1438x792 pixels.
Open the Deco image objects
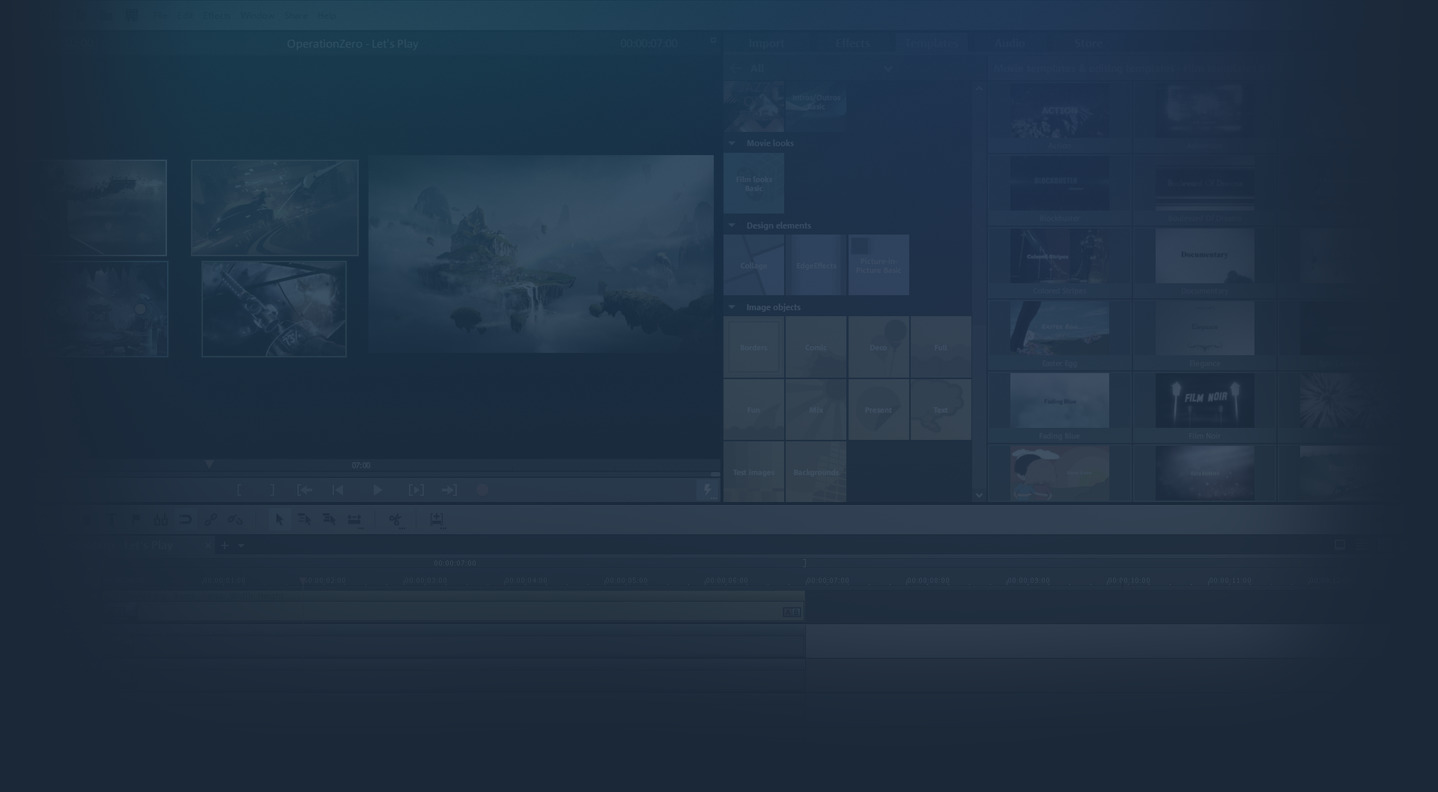pyautogui.click(x=879, y=347)
